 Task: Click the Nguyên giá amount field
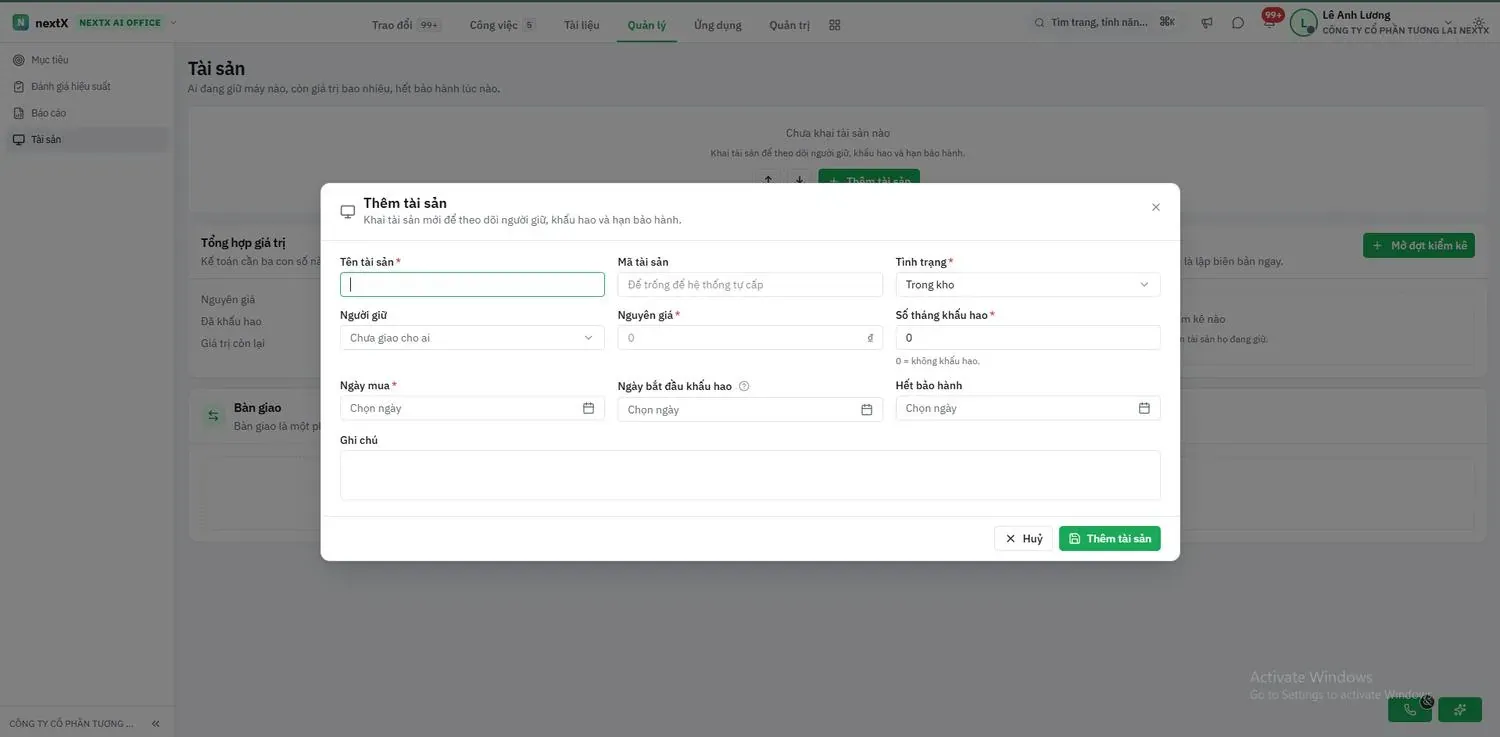pyautogui.click(x=750, y=338)
